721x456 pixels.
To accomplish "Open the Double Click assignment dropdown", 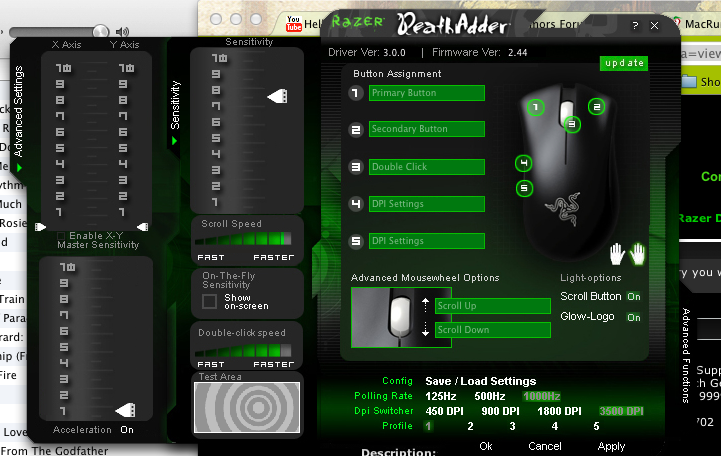I will tap(427, 167).
